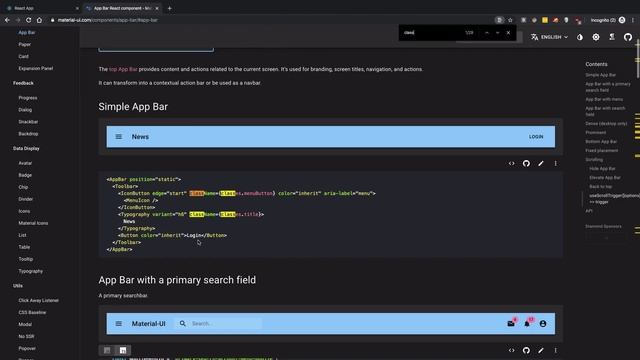Edit the primary search field demo
The image size is (640, 360).
(541, 350)
